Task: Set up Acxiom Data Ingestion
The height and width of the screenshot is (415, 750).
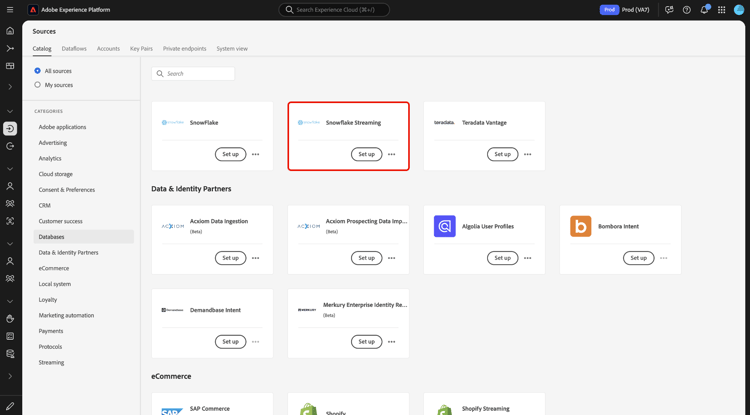Action: (x=231, y=258)
